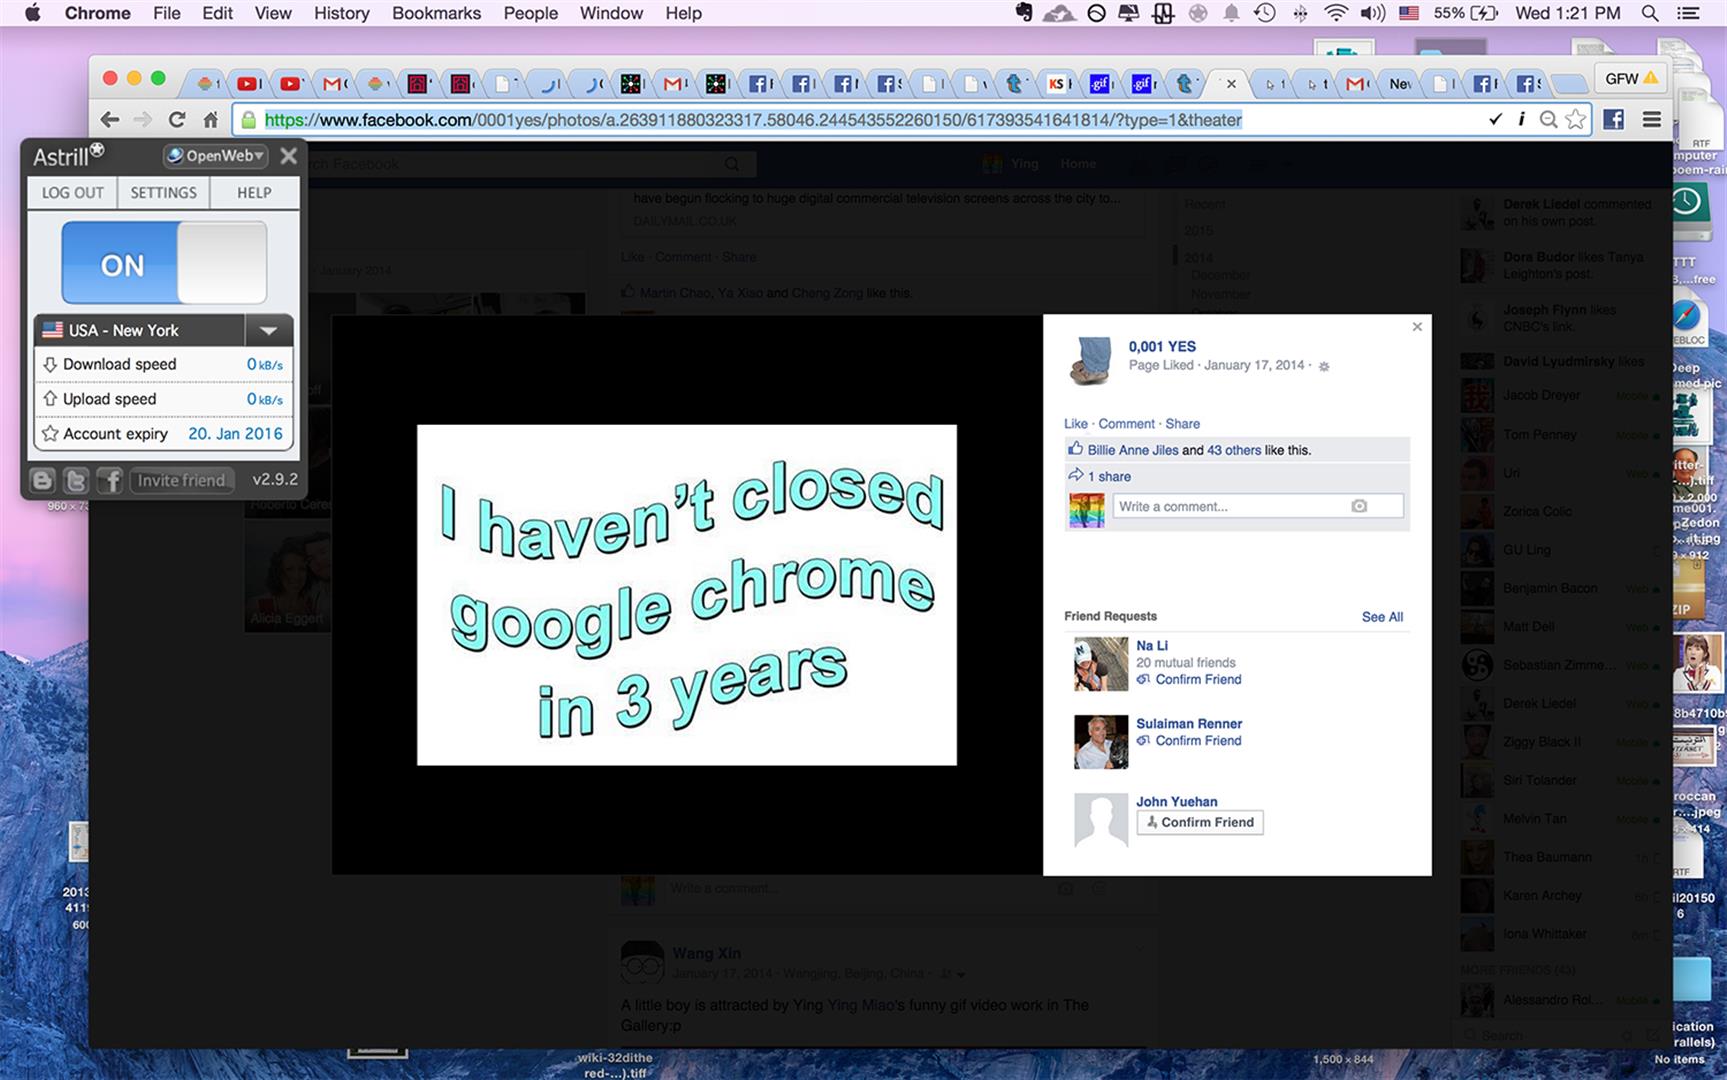Click the Invite friend button in Astrill
This screenshot has height=1080, width=1727.
(181, 480)
